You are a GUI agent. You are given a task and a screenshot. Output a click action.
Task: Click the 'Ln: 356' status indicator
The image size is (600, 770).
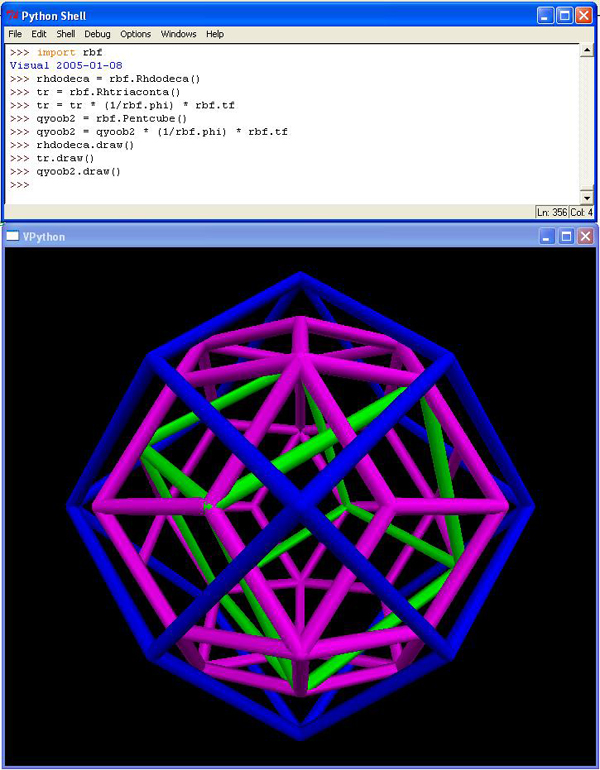point(552,212)
